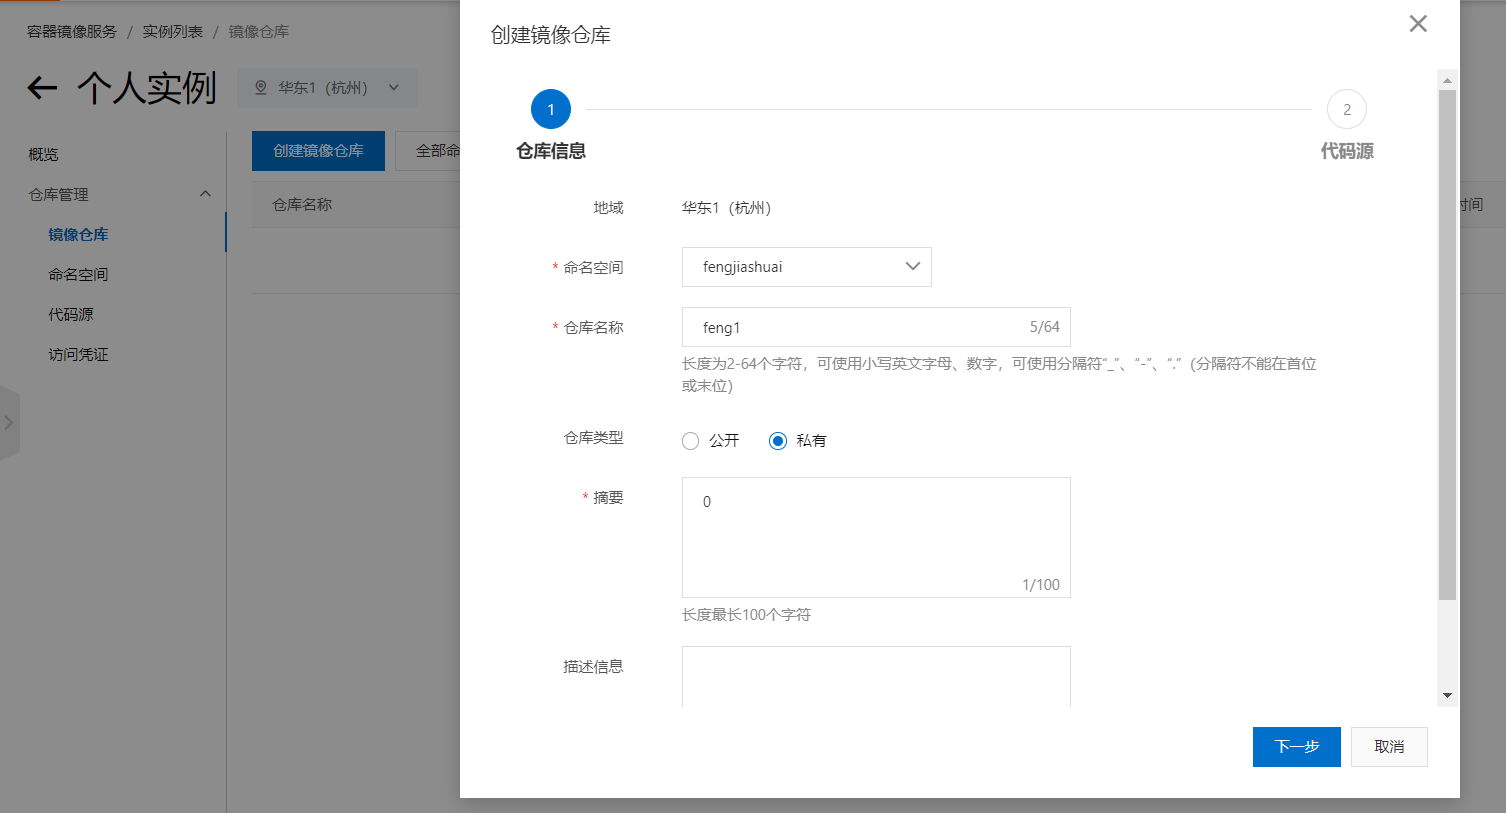The image size is (1506, 813).
Task: Click the back arrow beside 个人实例
Action: tap(42, 89)
